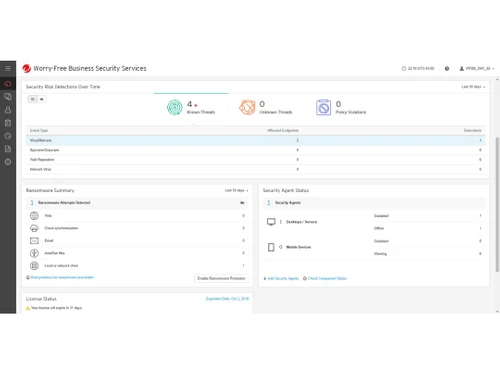Click the AutoRun files USB icon
The height and width of the screenshot is (375, 500).
tap(34, 253)
